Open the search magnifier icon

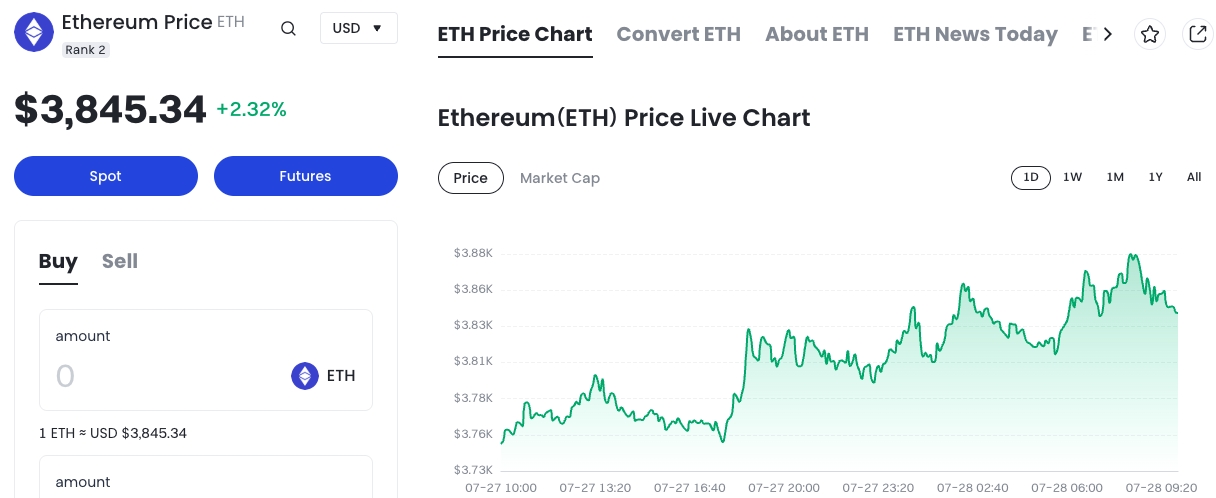pos(288,29)
